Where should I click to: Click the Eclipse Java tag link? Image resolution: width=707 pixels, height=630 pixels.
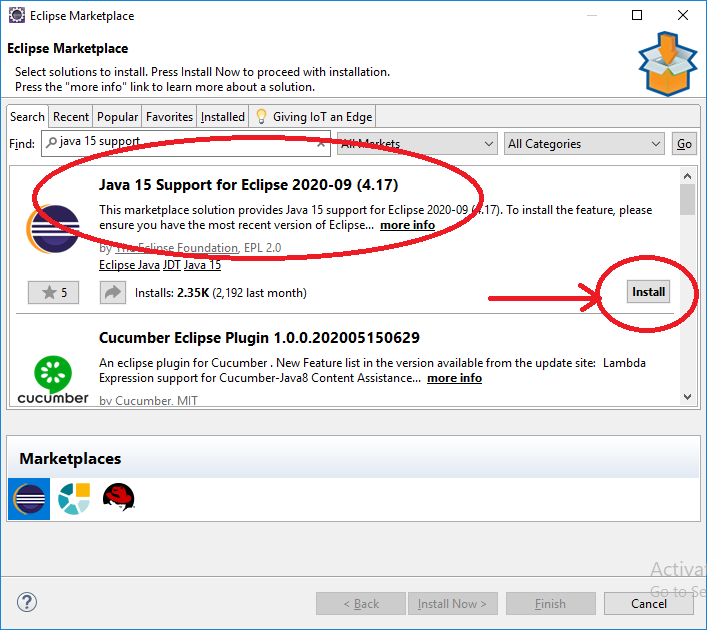coord(129,265)
